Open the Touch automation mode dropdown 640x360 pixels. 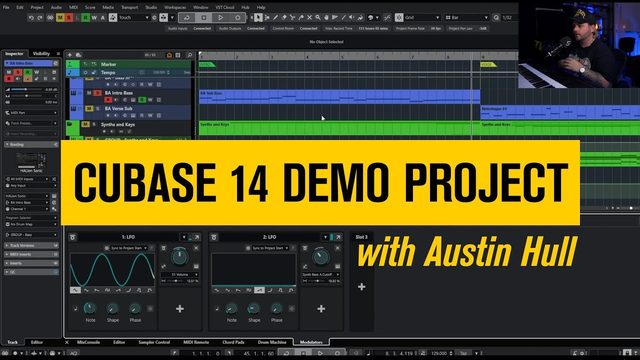pos(134,18)
